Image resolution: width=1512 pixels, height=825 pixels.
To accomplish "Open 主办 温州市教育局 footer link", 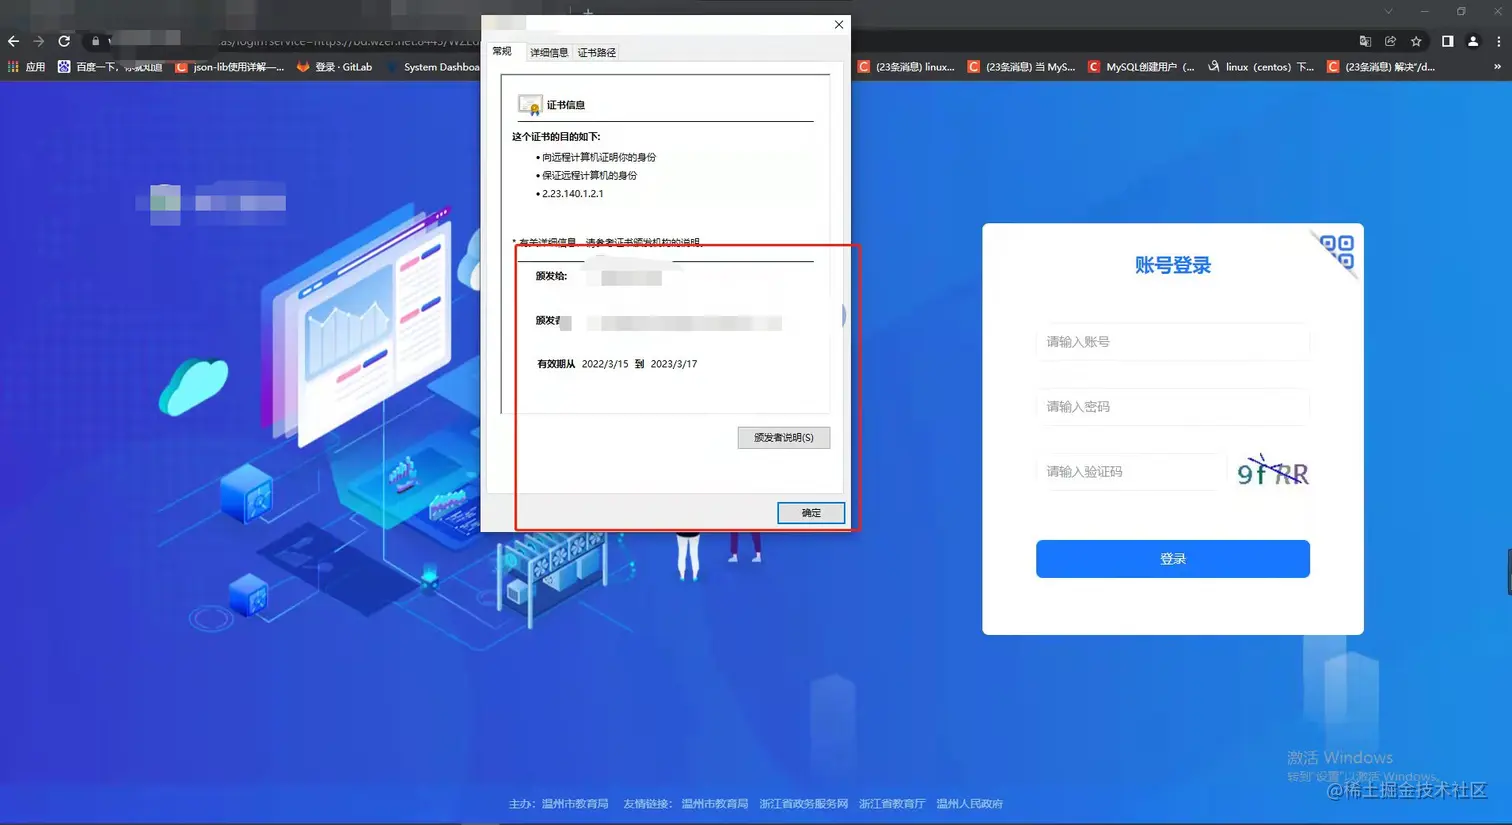I will (x=575, y=804).
